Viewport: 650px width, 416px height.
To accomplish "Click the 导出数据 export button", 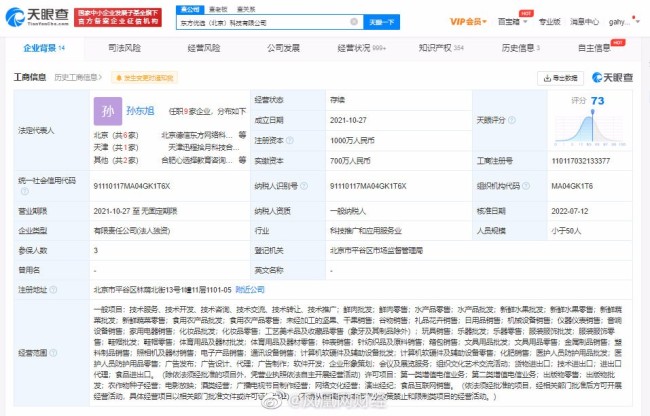I will point(560,78).
